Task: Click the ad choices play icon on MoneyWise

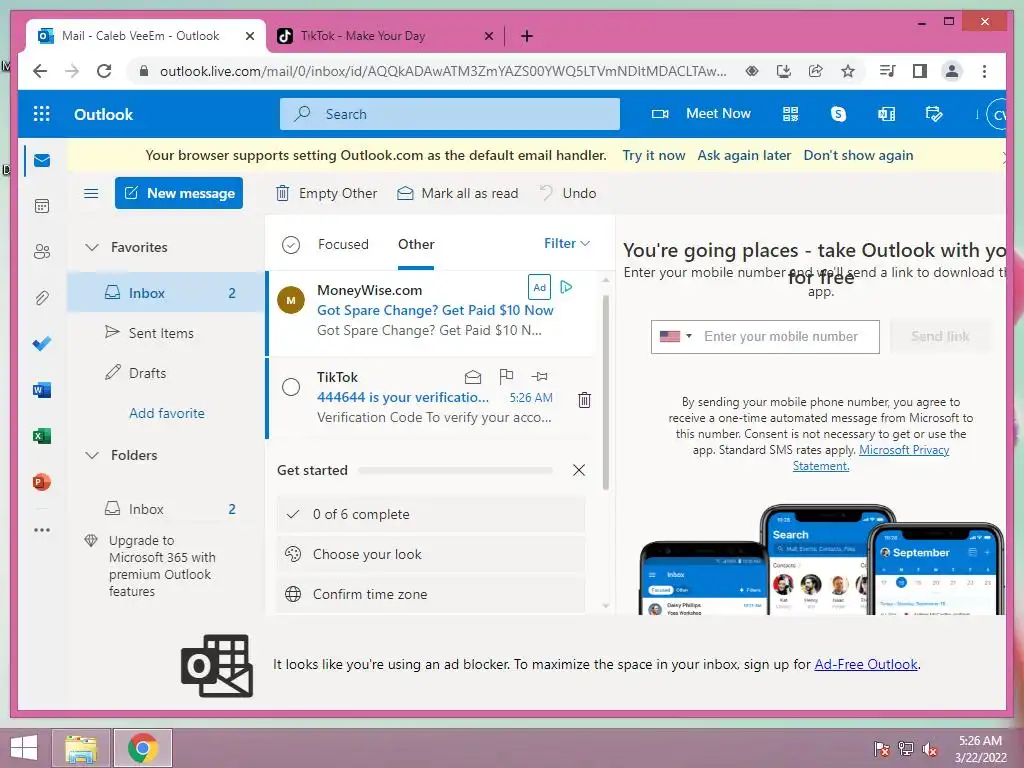Action: pos(566,287)
